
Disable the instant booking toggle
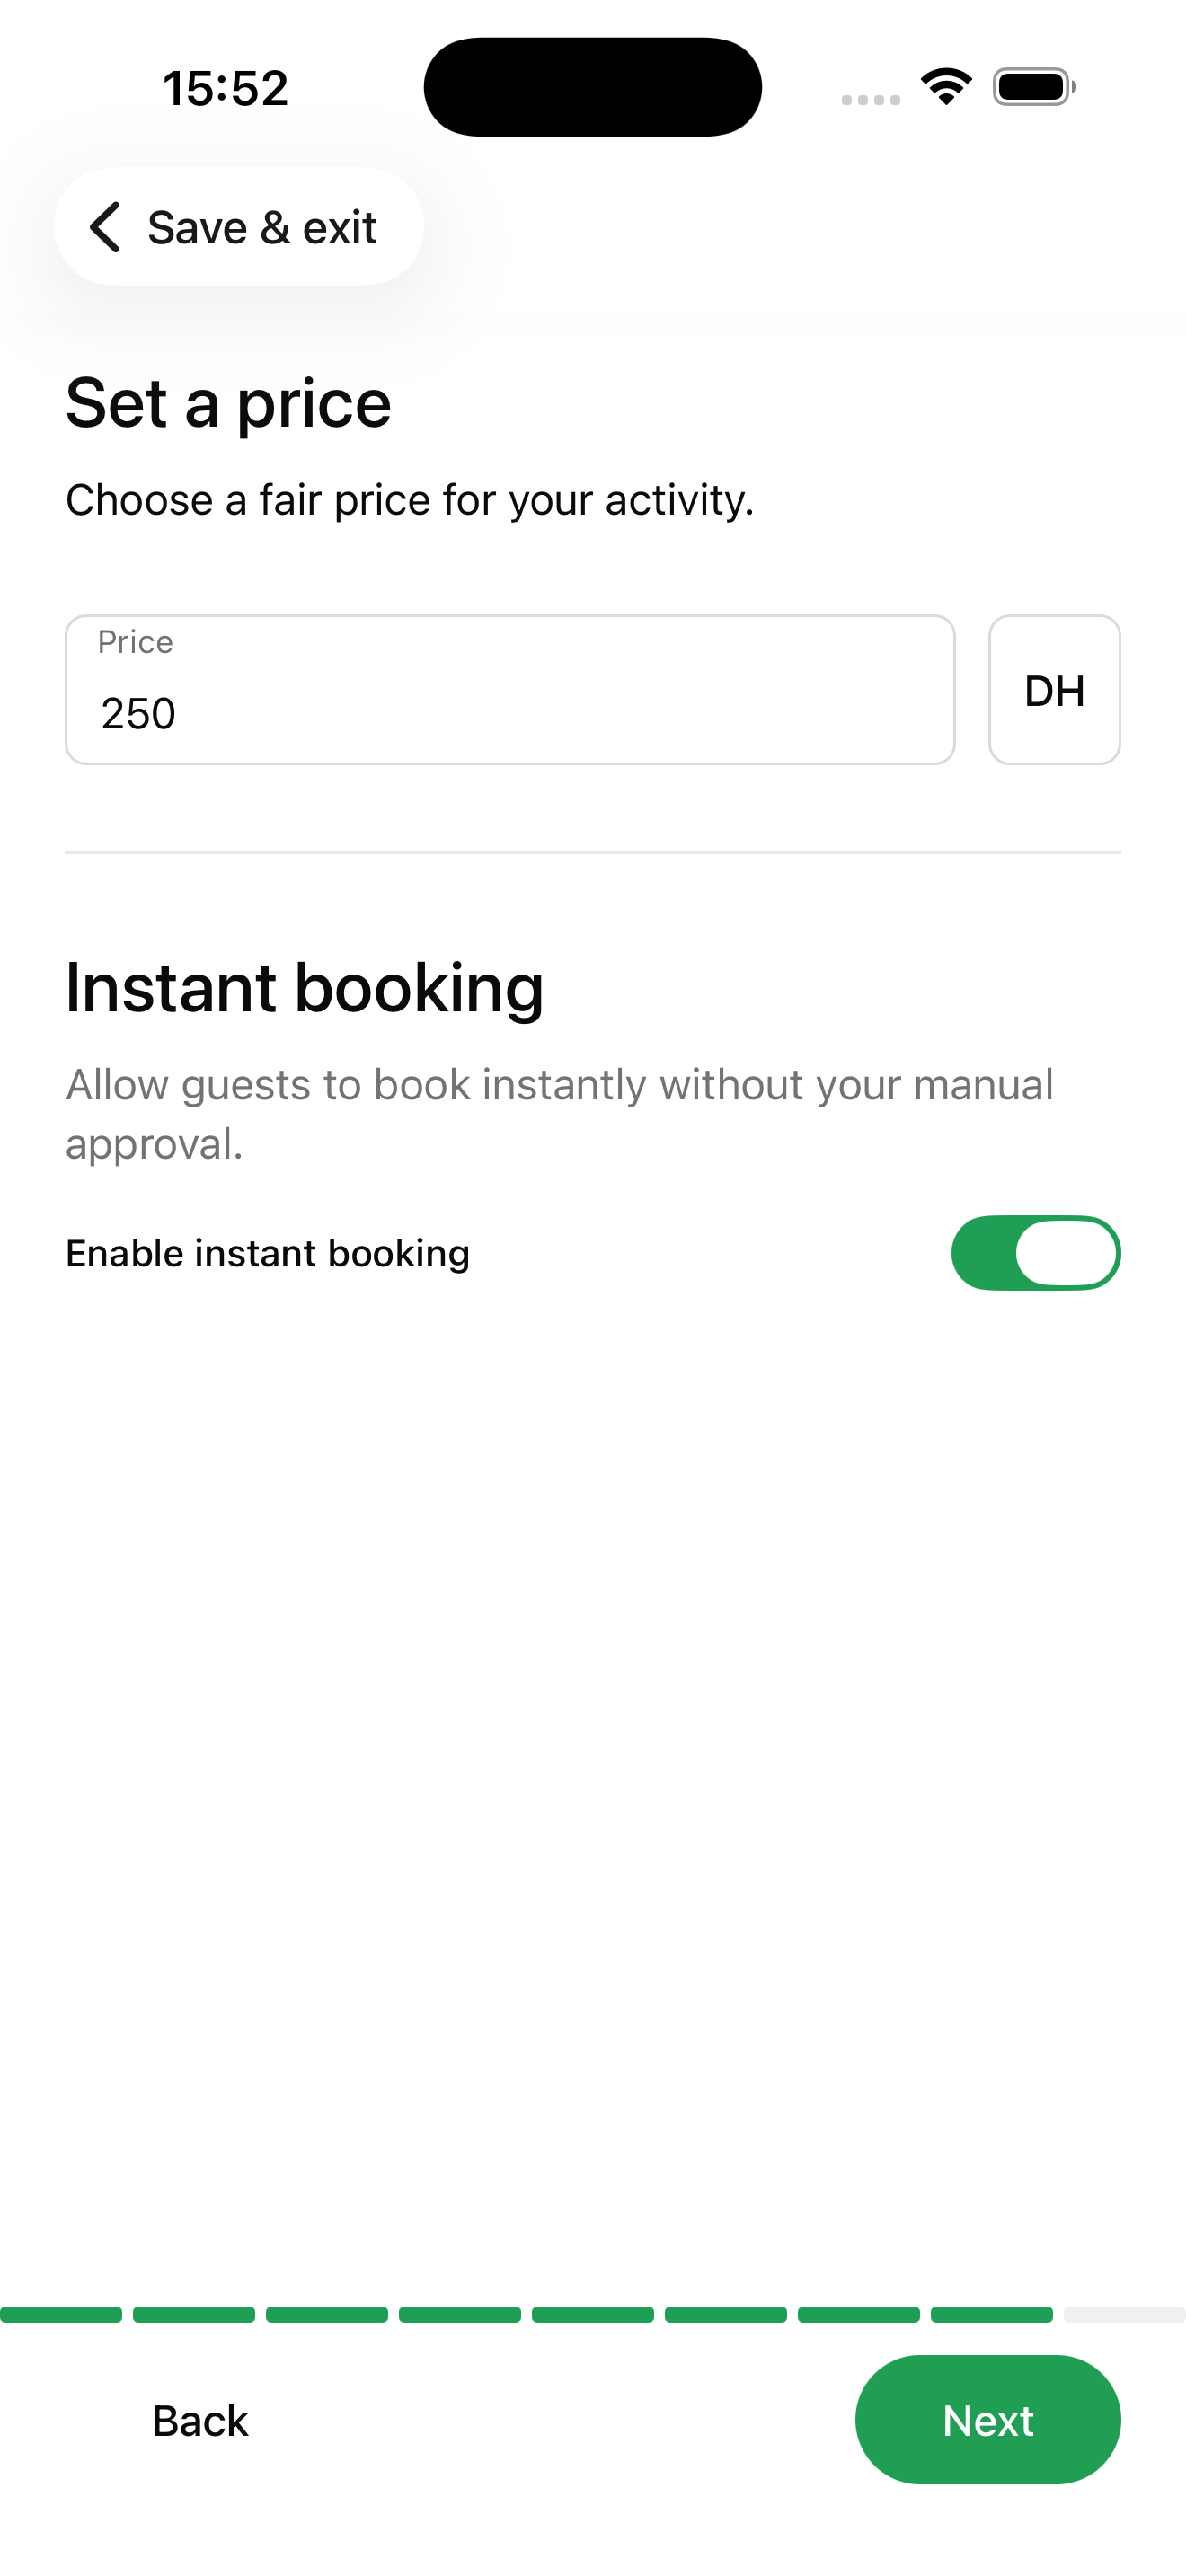(x=1035, y=1253)
